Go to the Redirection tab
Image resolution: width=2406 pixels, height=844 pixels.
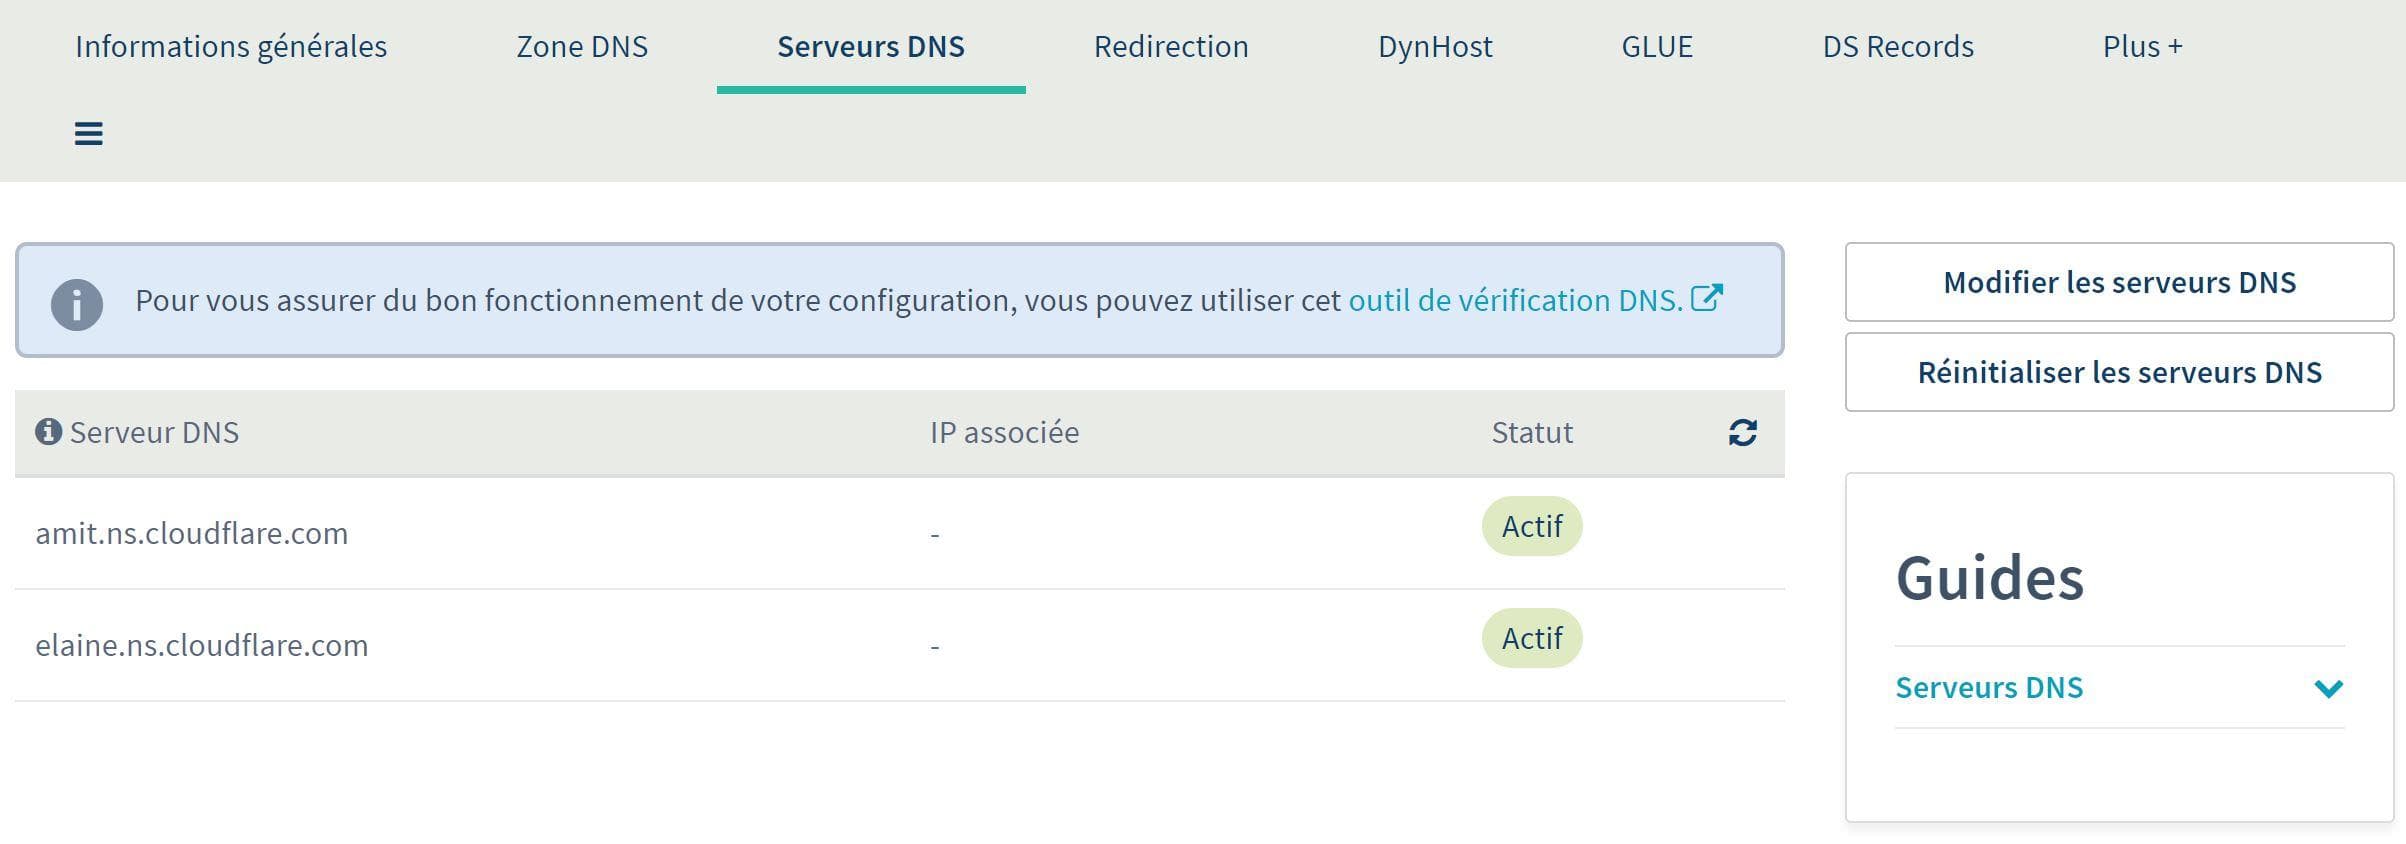tap(1171, 46)
